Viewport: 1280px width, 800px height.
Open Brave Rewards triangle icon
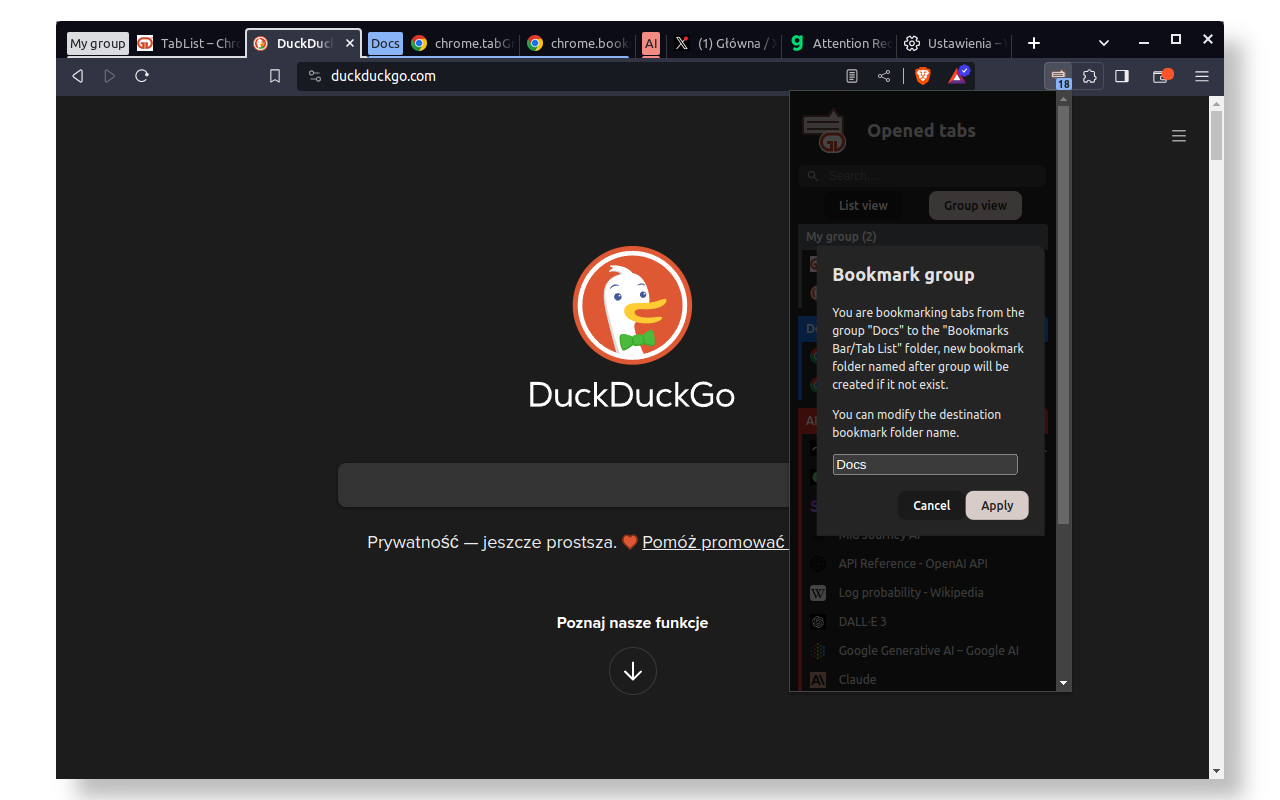(958, 75)
